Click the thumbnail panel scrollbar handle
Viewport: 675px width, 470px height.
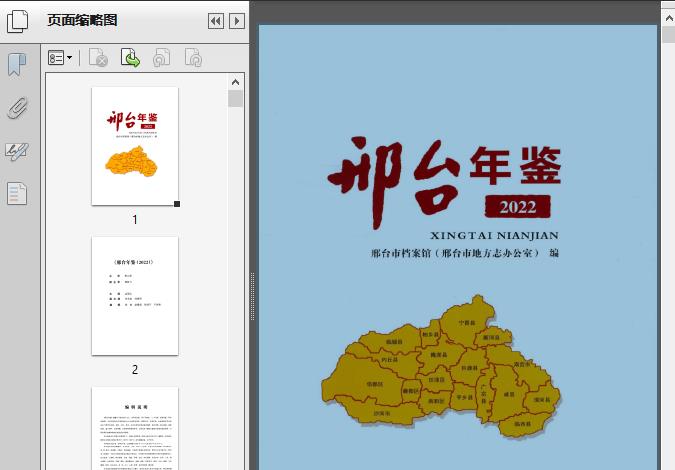click(x=235, y=99)
